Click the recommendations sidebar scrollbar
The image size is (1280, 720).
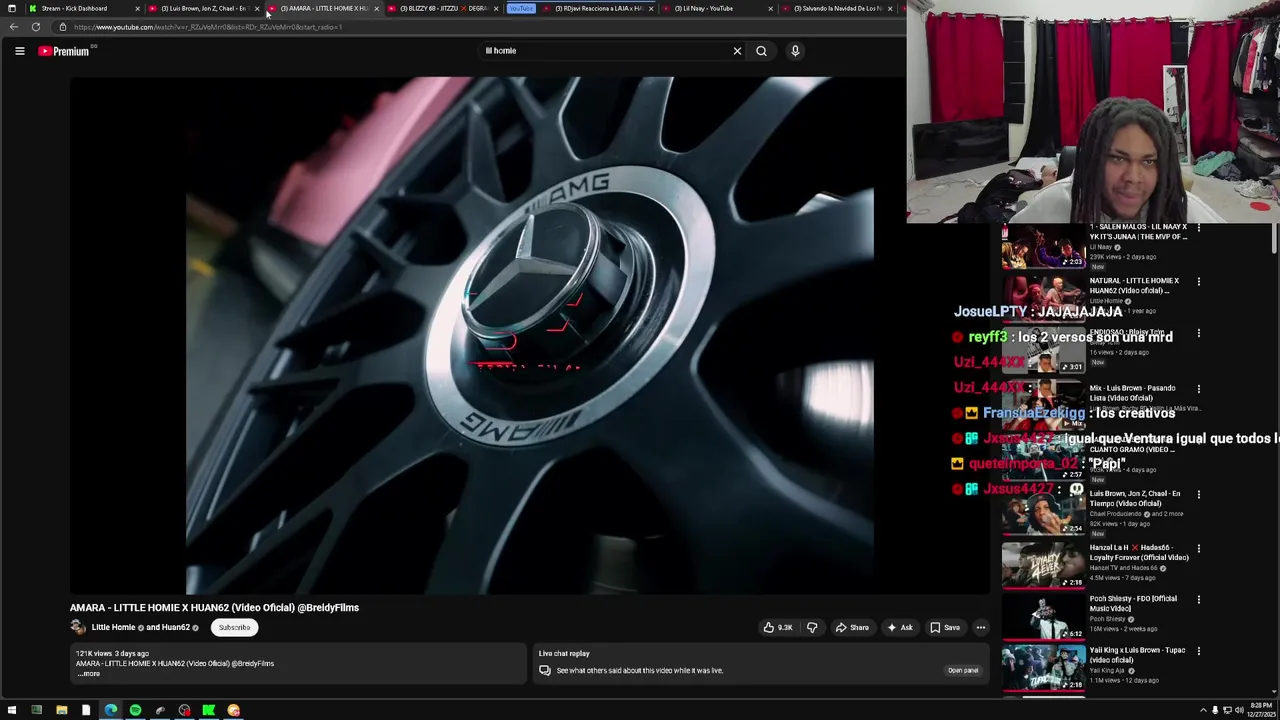point(1274,238)
